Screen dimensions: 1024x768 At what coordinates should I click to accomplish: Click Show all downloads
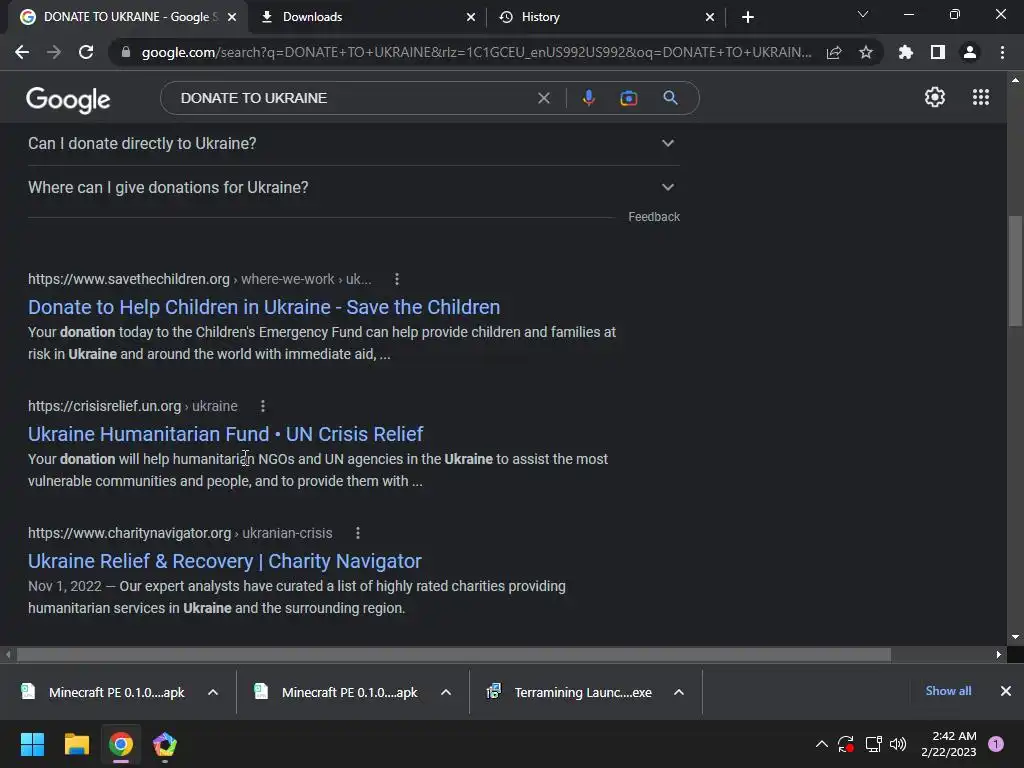(948, 691)
